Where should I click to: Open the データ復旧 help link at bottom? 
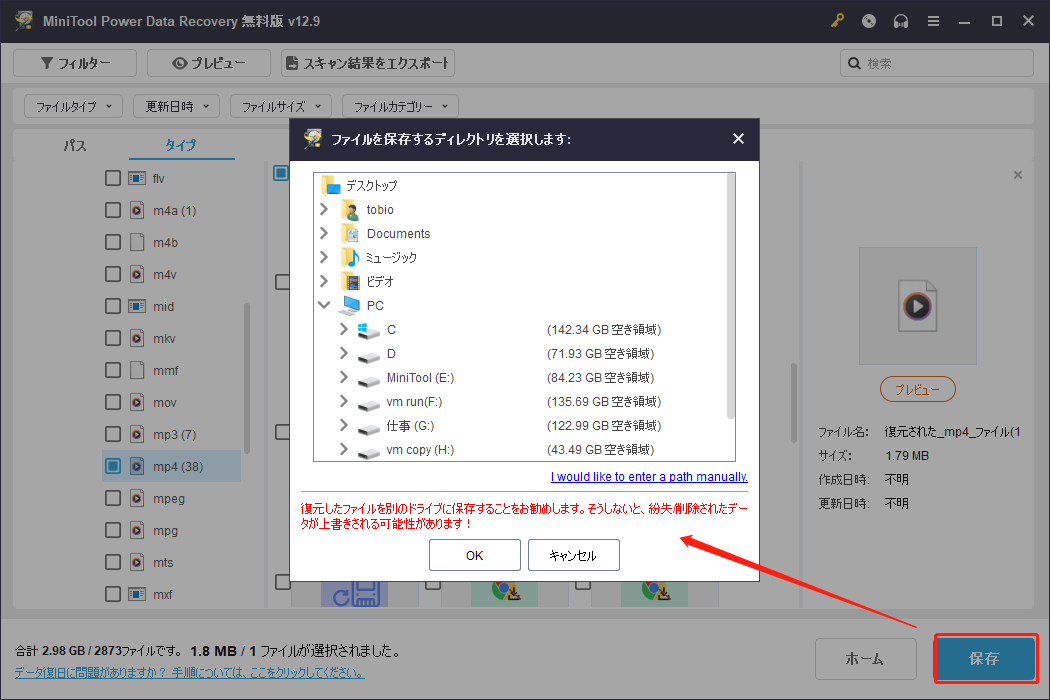point(190,672)
